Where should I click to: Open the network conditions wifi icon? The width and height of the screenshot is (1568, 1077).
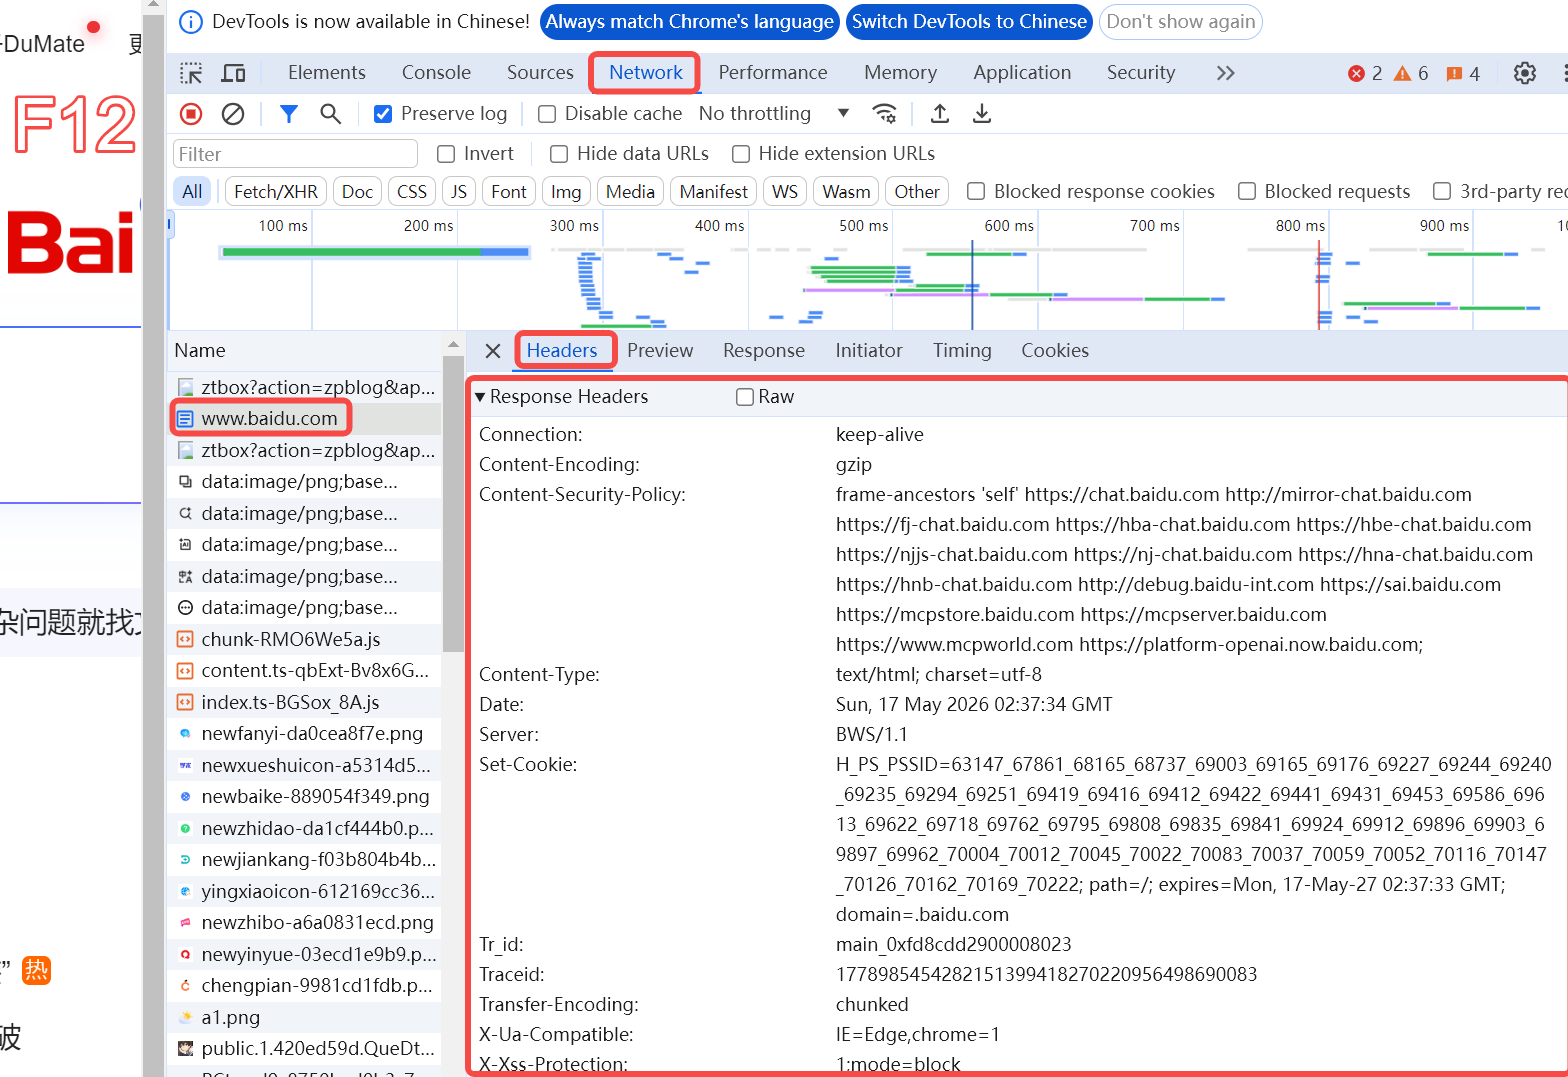(x=885, y=114)
